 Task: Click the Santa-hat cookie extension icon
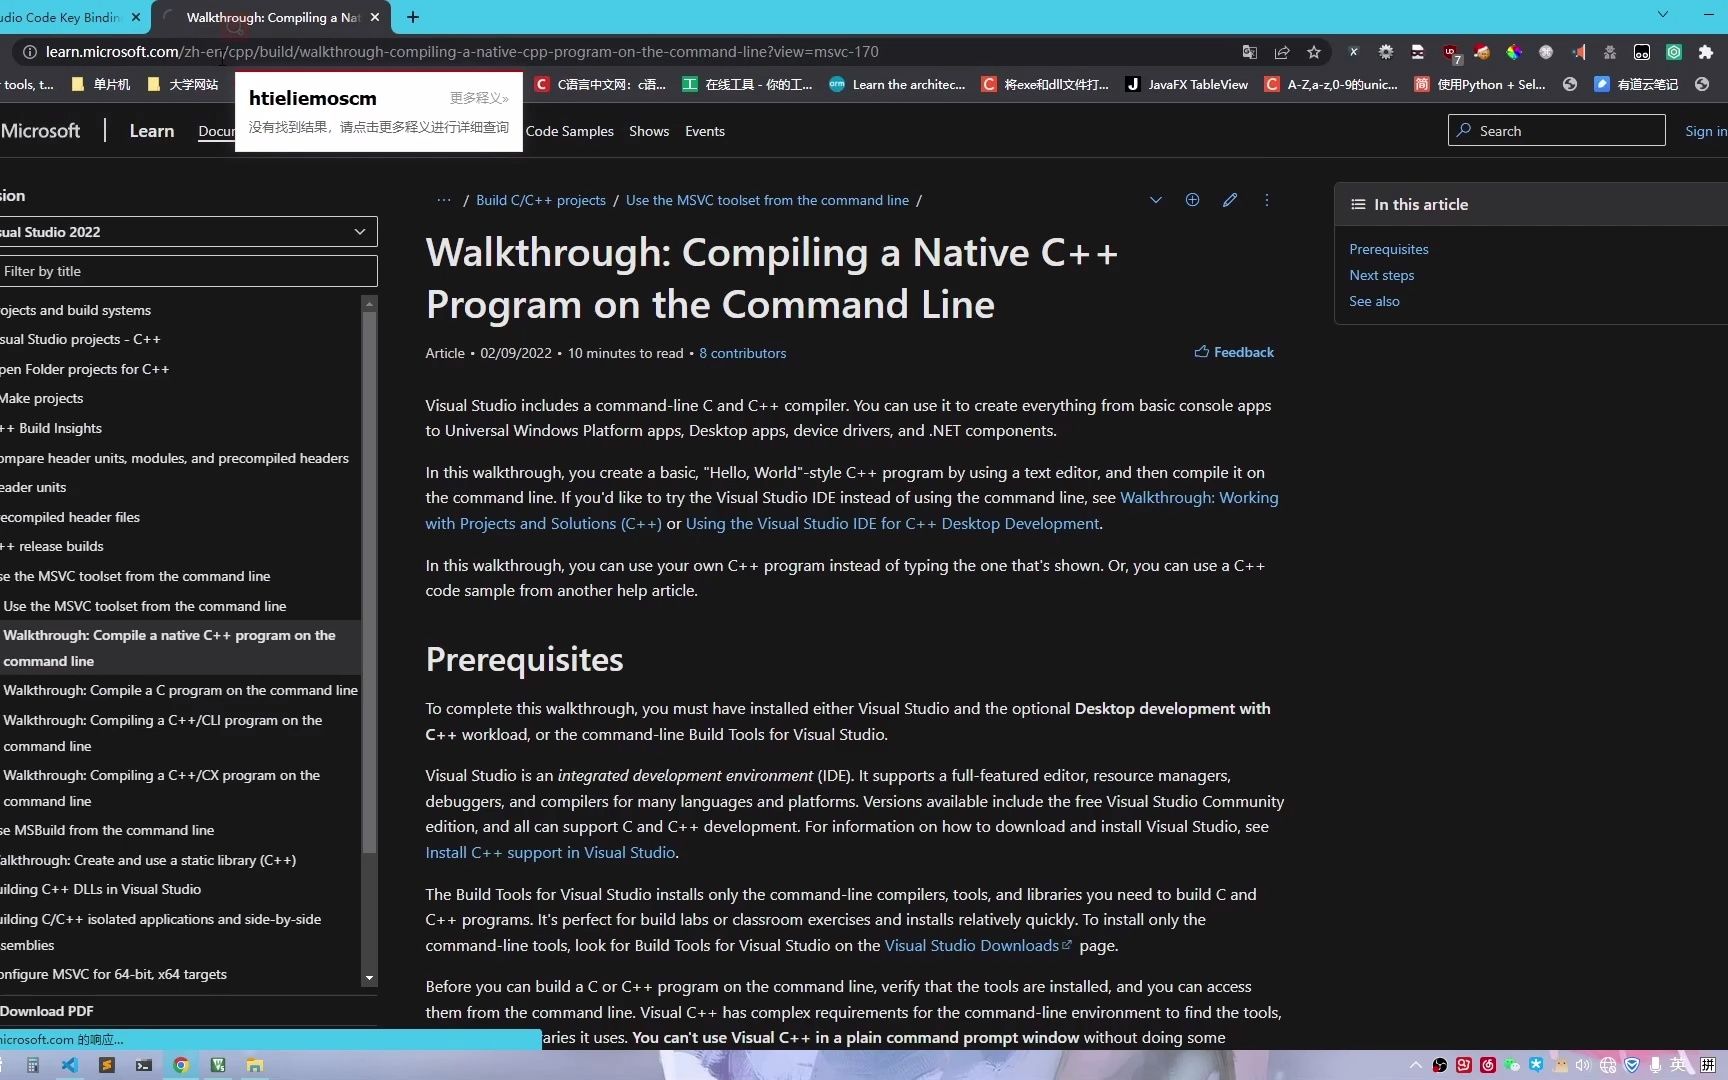1481,52
